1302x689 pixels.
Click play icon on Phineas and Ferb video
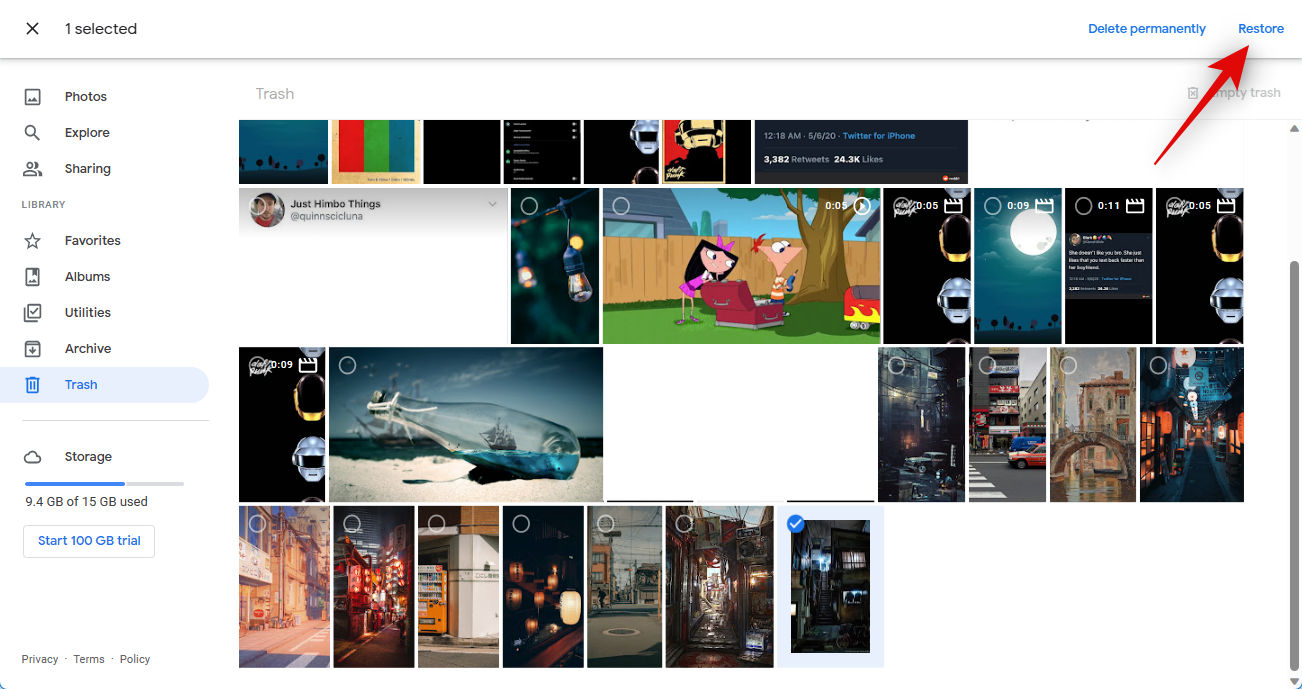pyautogui.click(x=862, y=206)
